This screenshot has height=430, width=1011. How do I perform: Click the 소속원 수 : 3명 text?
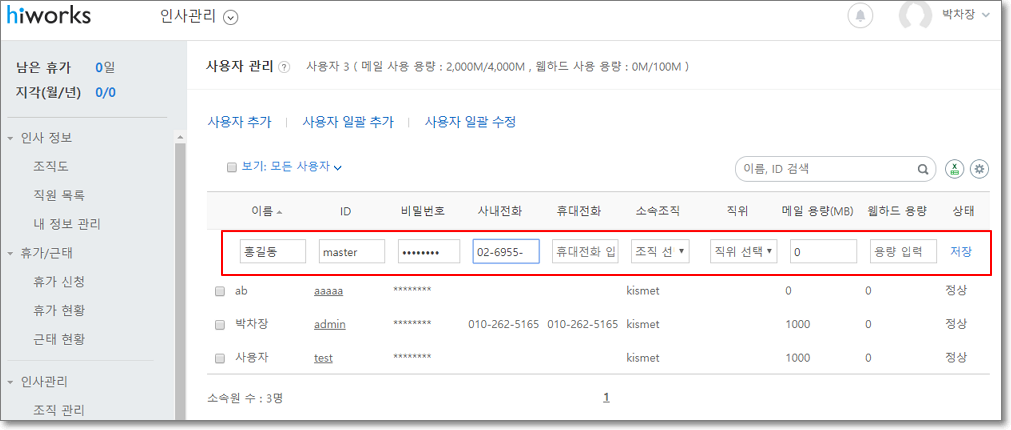[245, 399]
